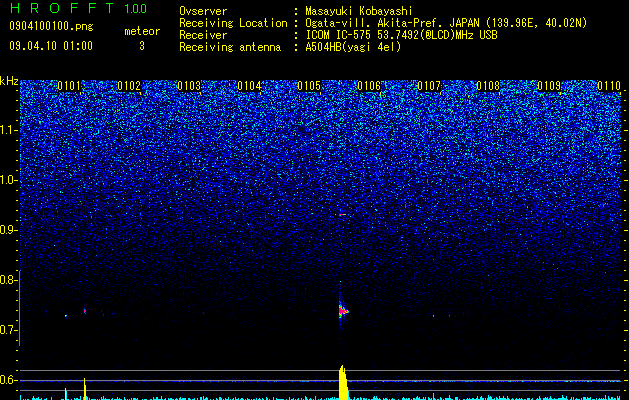Screen dimensions: 629x400
Task: Click the small red echo near 0.93 kHz
Action: pyautogui.click(x=342, y=215)
